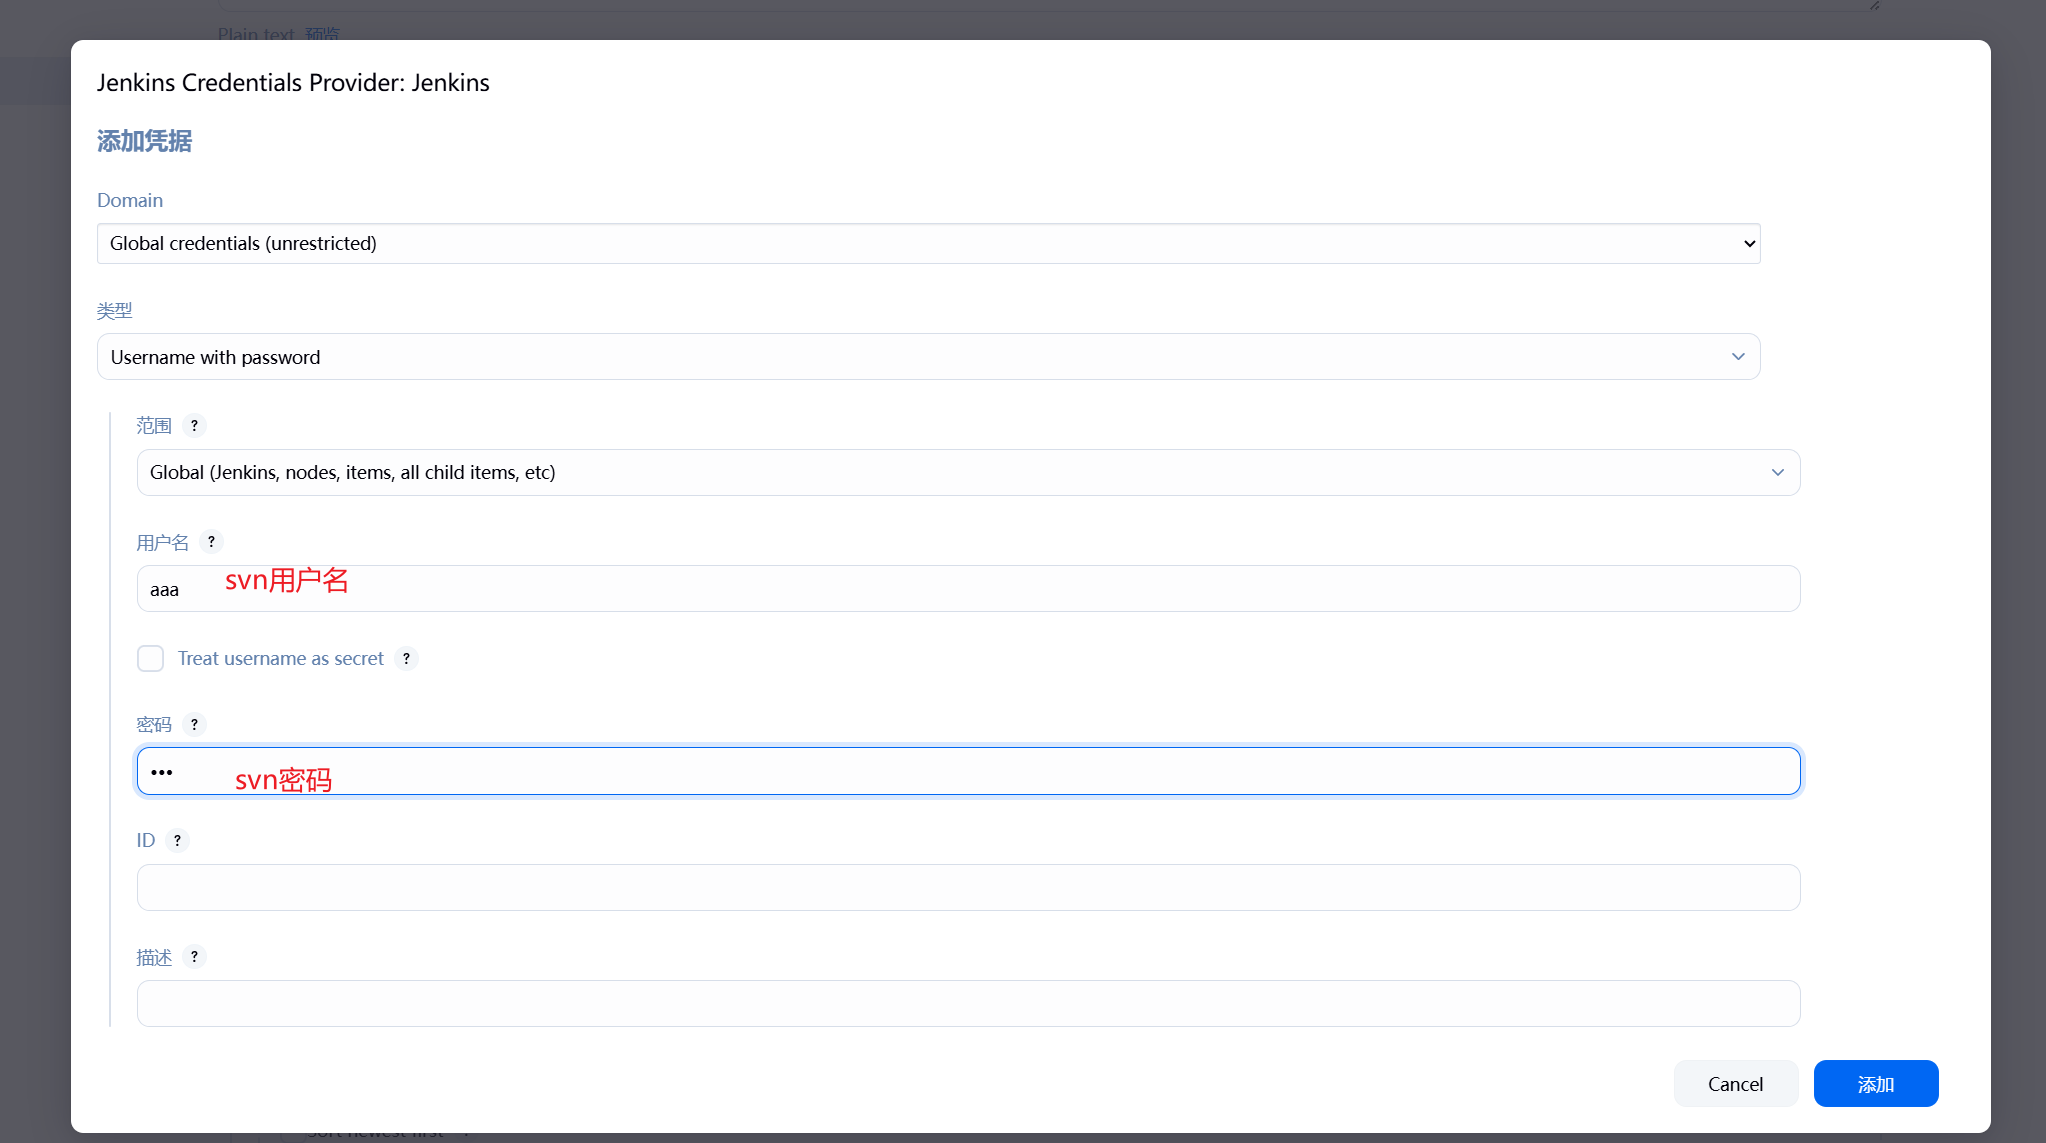Enable Treat username as secret checkbox

150,658
